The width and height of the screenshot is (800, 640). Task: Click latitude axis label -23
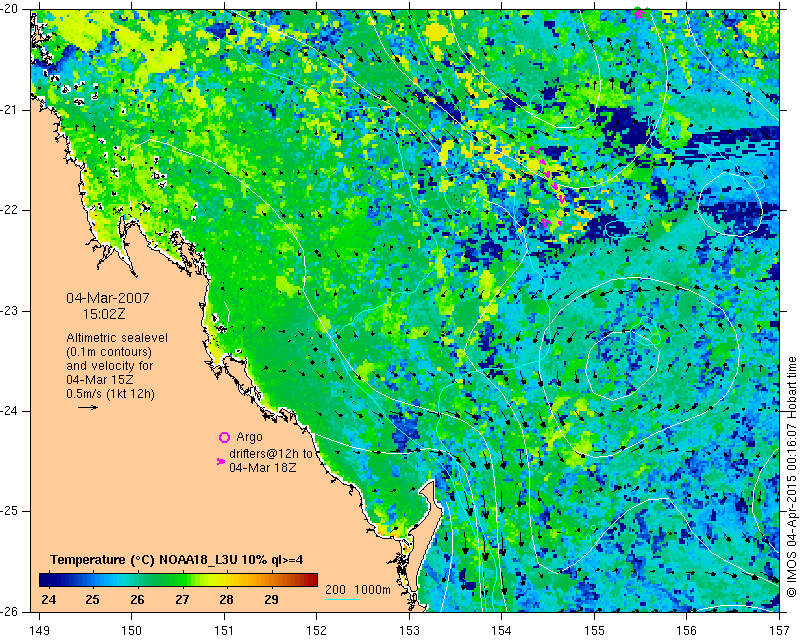pyautogui.click(x=10, y=311)
